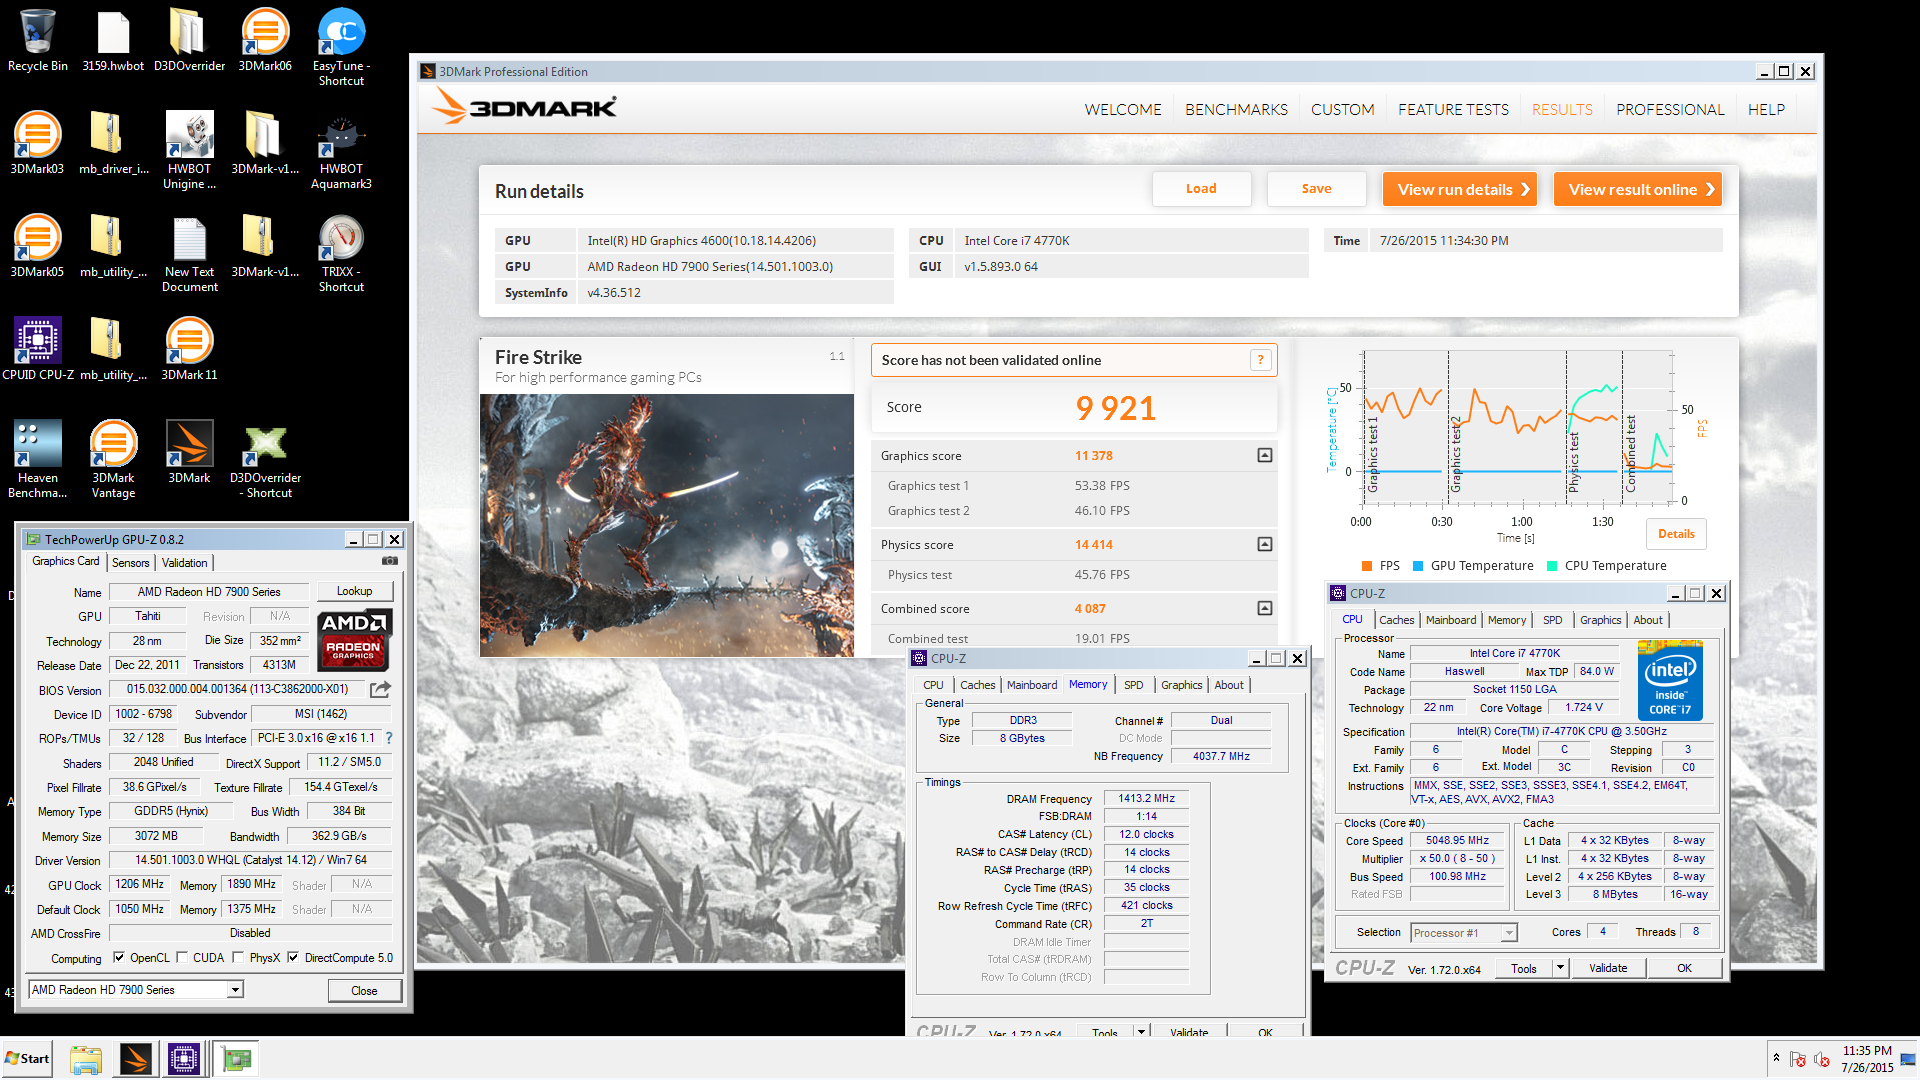Screen dimensions: 1920x1080
Task: Switch to CPU-Z via taskbar icon
Action: (x=184, y=1059)
